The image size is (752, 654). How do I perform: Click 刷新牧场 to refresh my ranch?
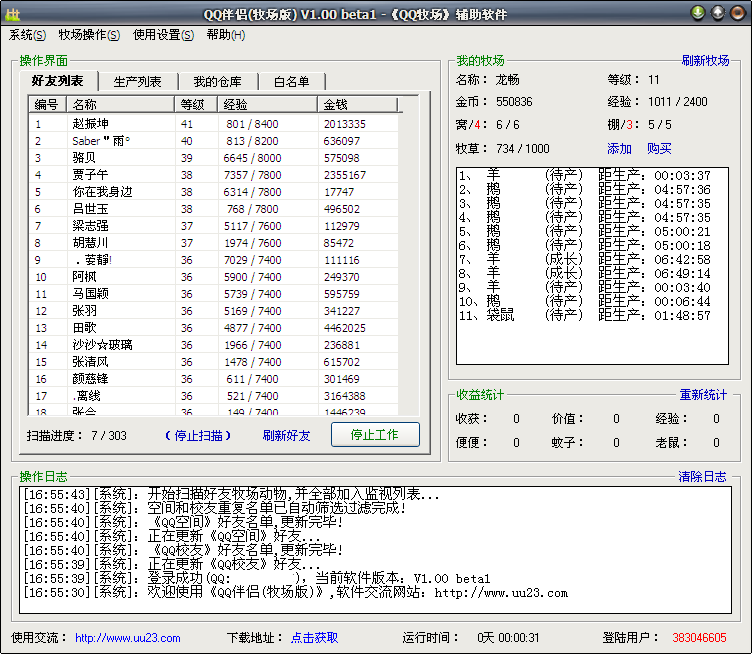[x=705, y=61]
